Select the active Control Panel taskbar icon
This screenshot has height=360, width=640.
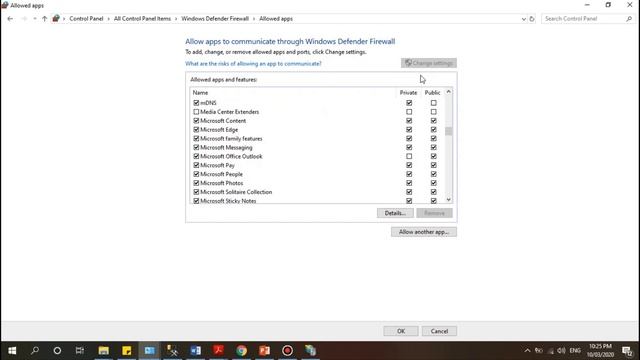[149, 351]
